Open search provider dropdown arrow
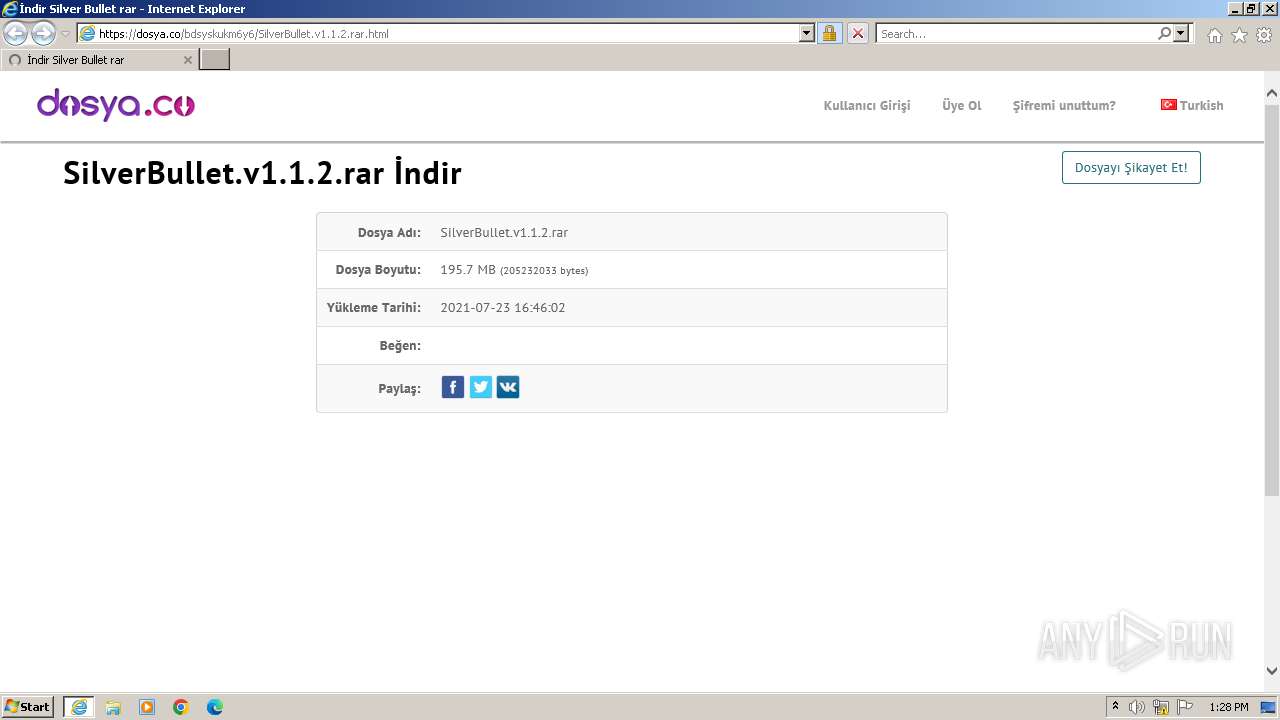This screenshot has height=720, width=1280. tap(1181, 33)
